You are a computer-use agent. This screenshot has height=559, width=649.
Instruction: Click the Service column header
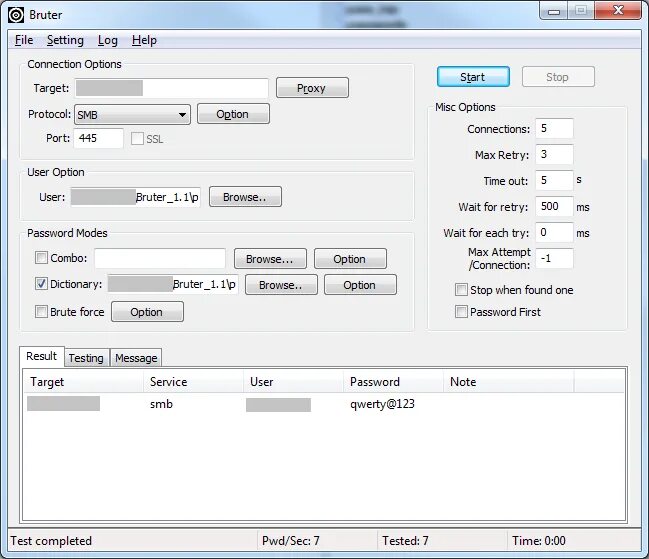coord(194,381)
